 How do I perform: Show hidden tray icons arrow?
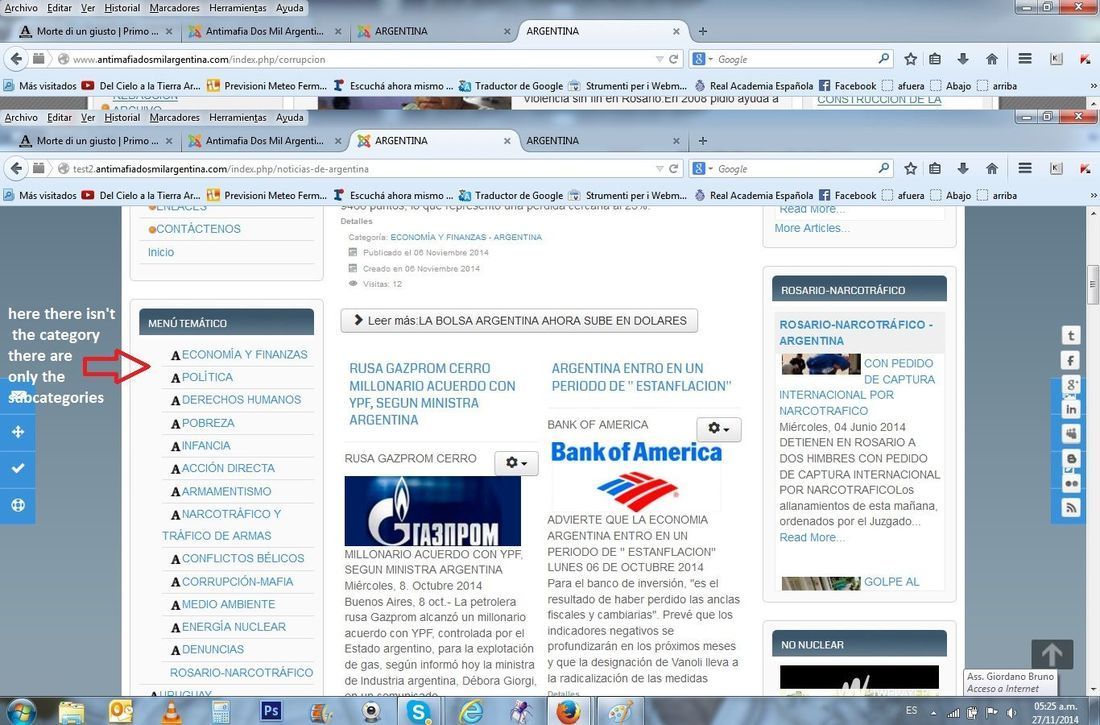934,712
